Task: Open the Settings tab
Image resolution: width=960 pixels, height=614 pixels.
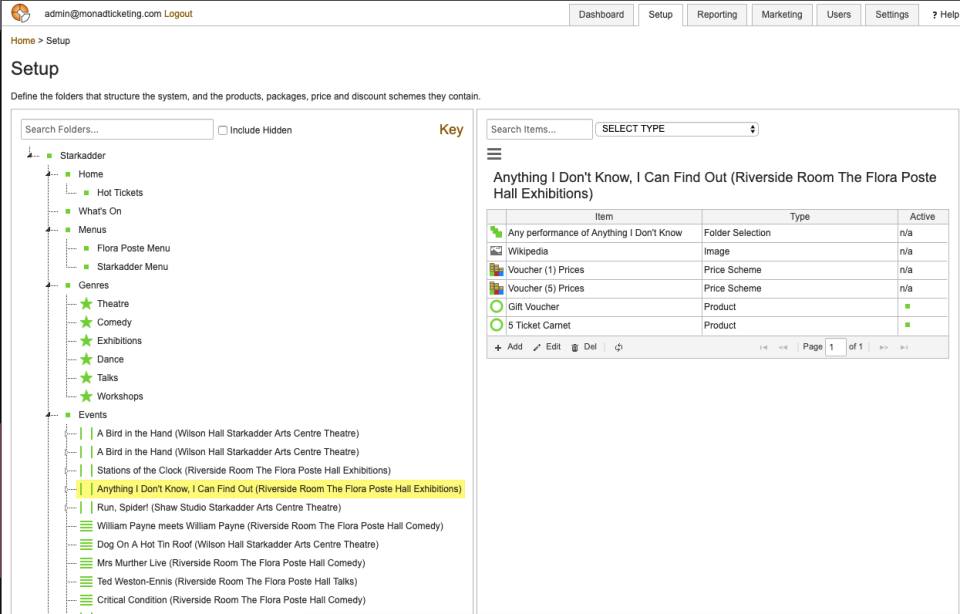Action: pyautogui.click(x=892, y=15)
